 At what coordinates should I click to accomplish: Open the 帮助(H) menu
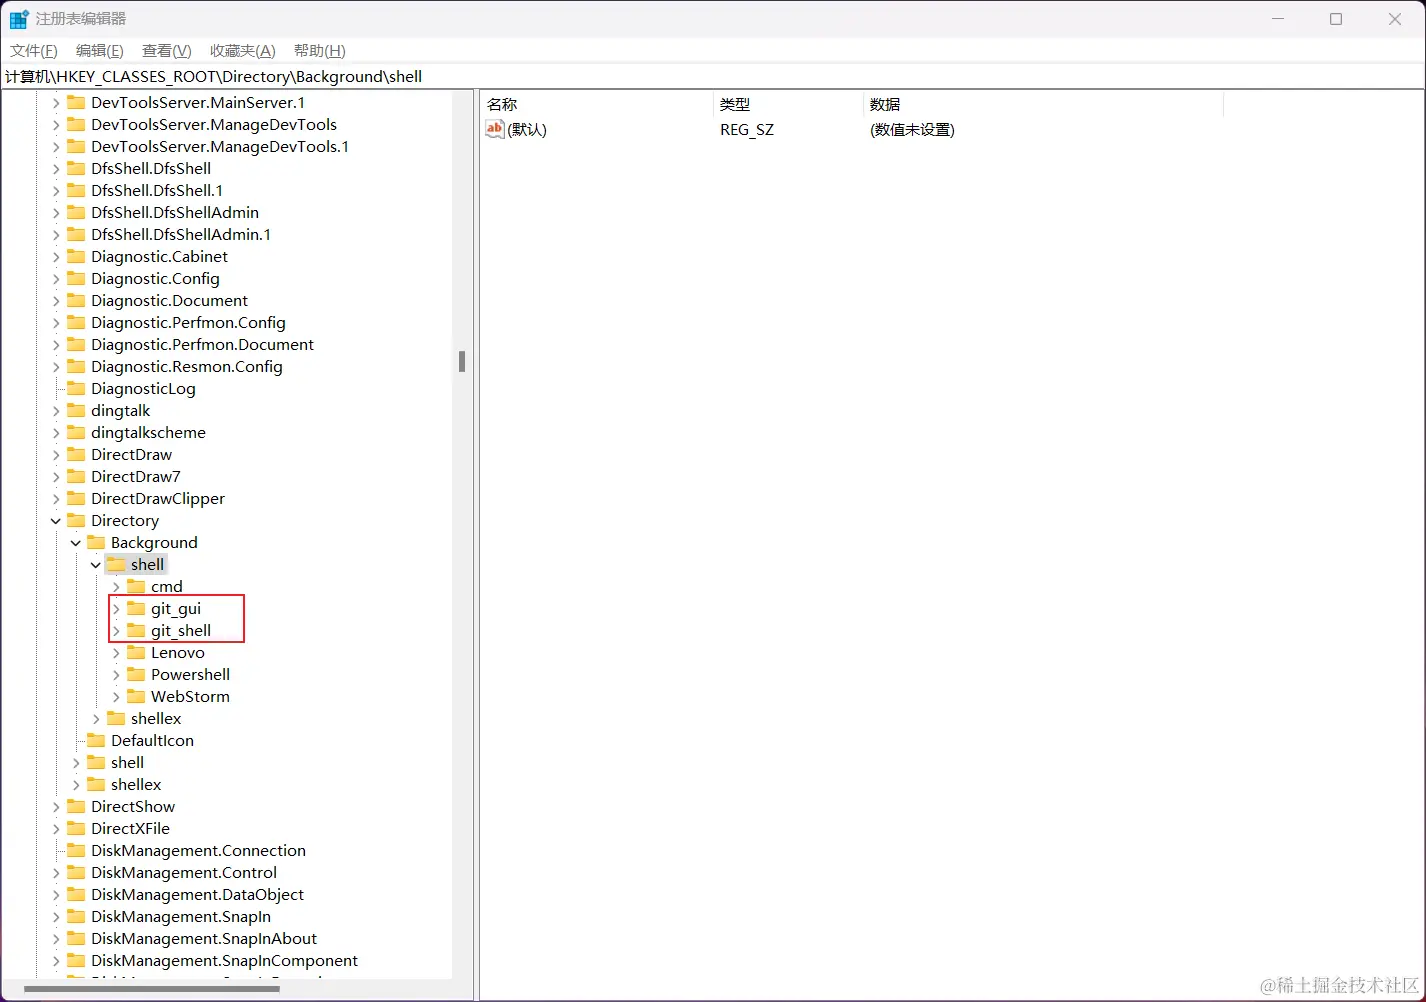[319, 51]
